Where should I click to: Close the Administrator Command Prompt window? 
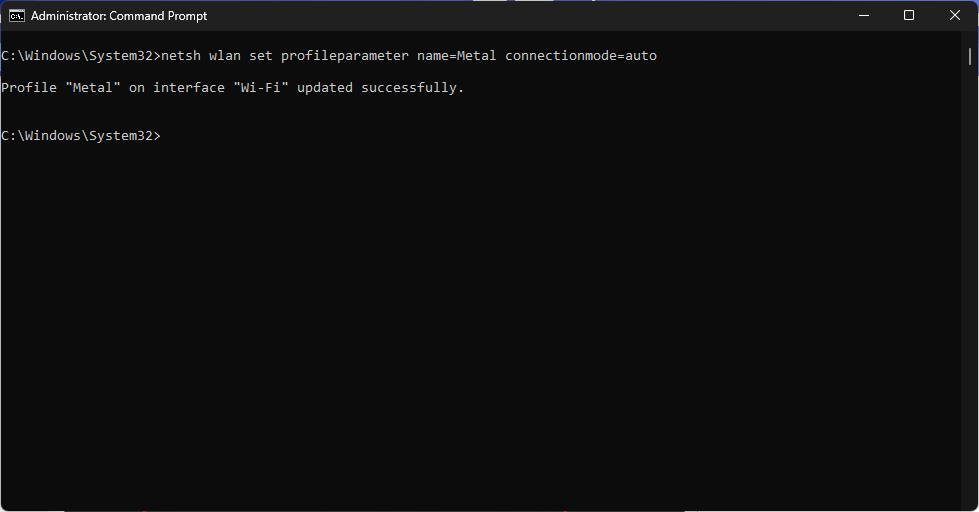click(x=955, y=16)
